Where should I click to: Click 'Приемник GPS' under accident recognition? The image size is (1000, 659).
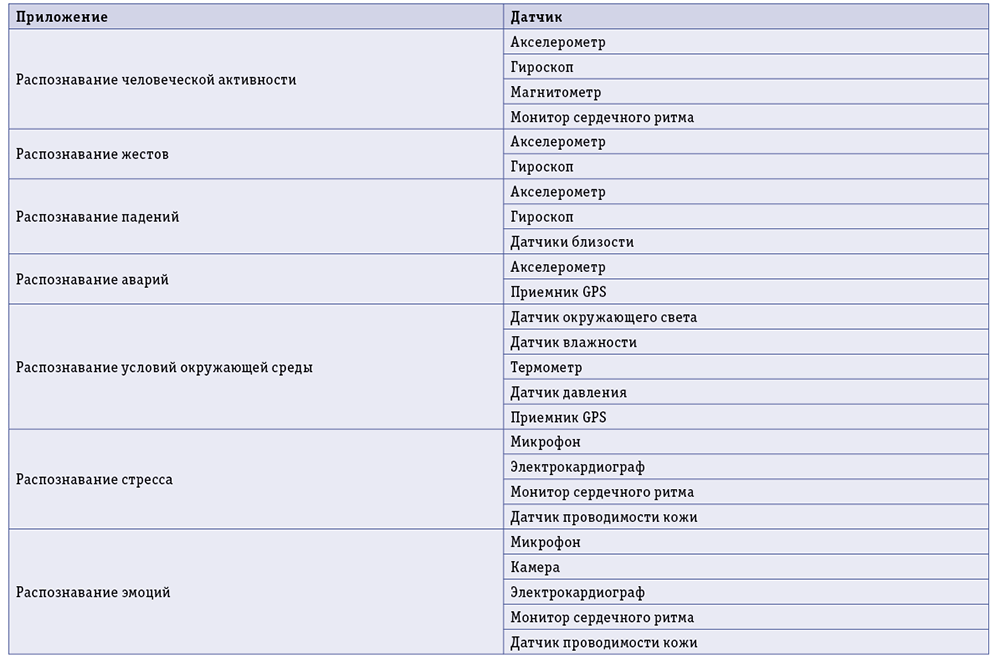click(x=746, y=292)
